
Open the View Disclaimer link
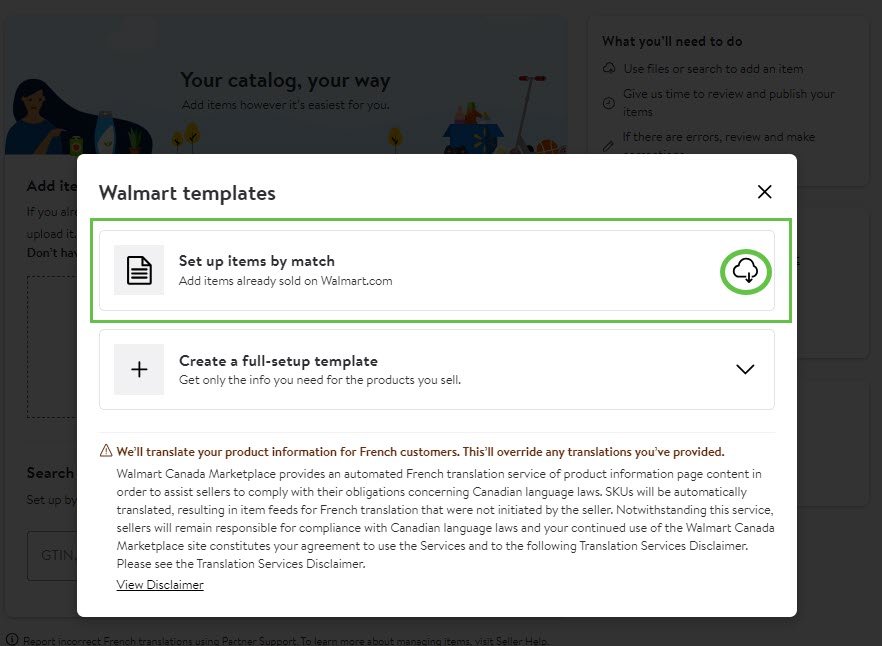tap(160, 585)
